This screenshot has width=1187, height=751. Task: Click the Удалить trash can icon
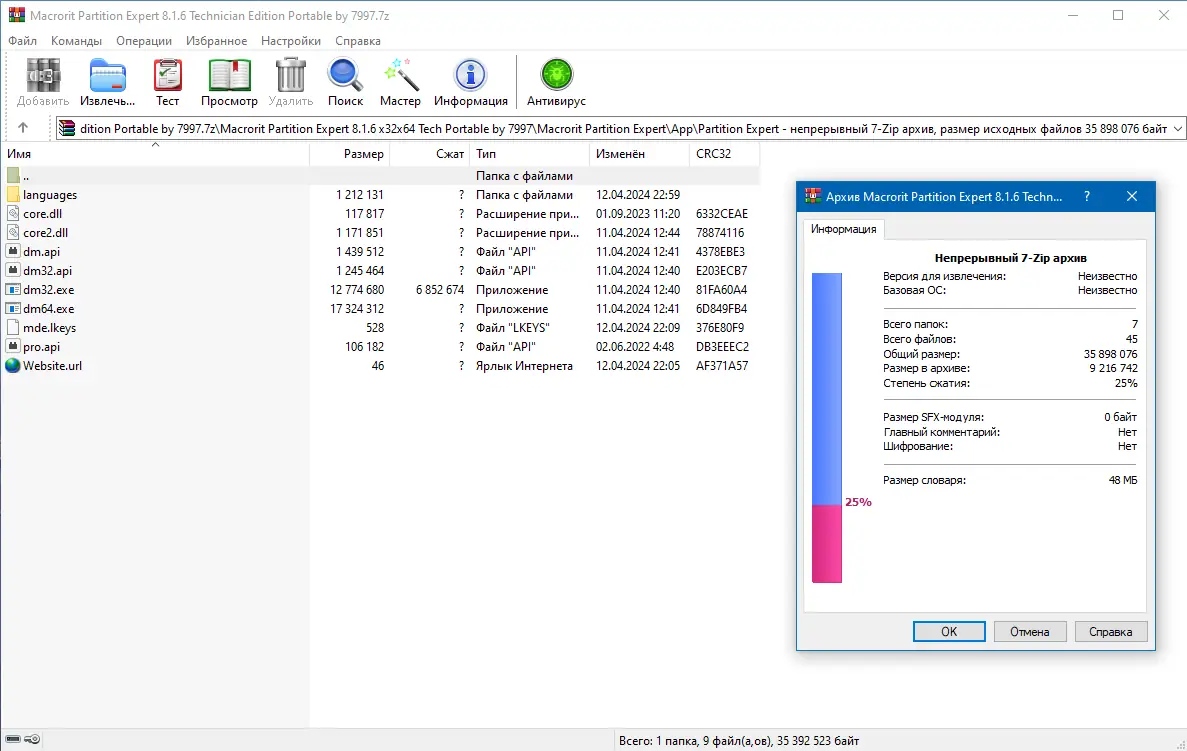coord(291,75)
